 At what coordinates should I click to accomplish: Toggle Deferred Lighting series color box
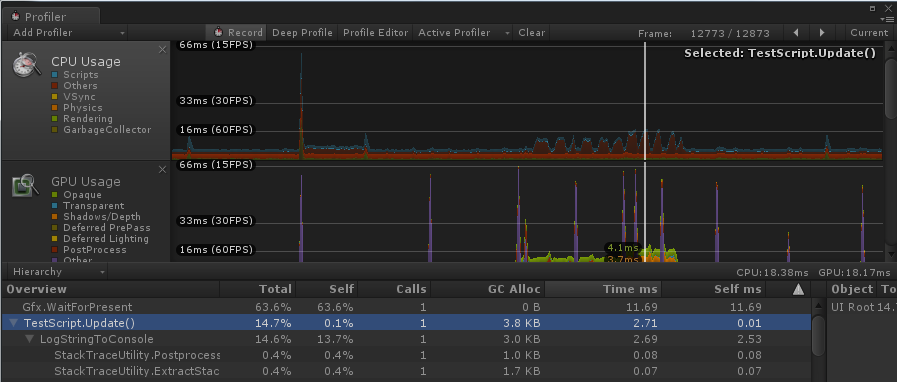tap(55, 239)
